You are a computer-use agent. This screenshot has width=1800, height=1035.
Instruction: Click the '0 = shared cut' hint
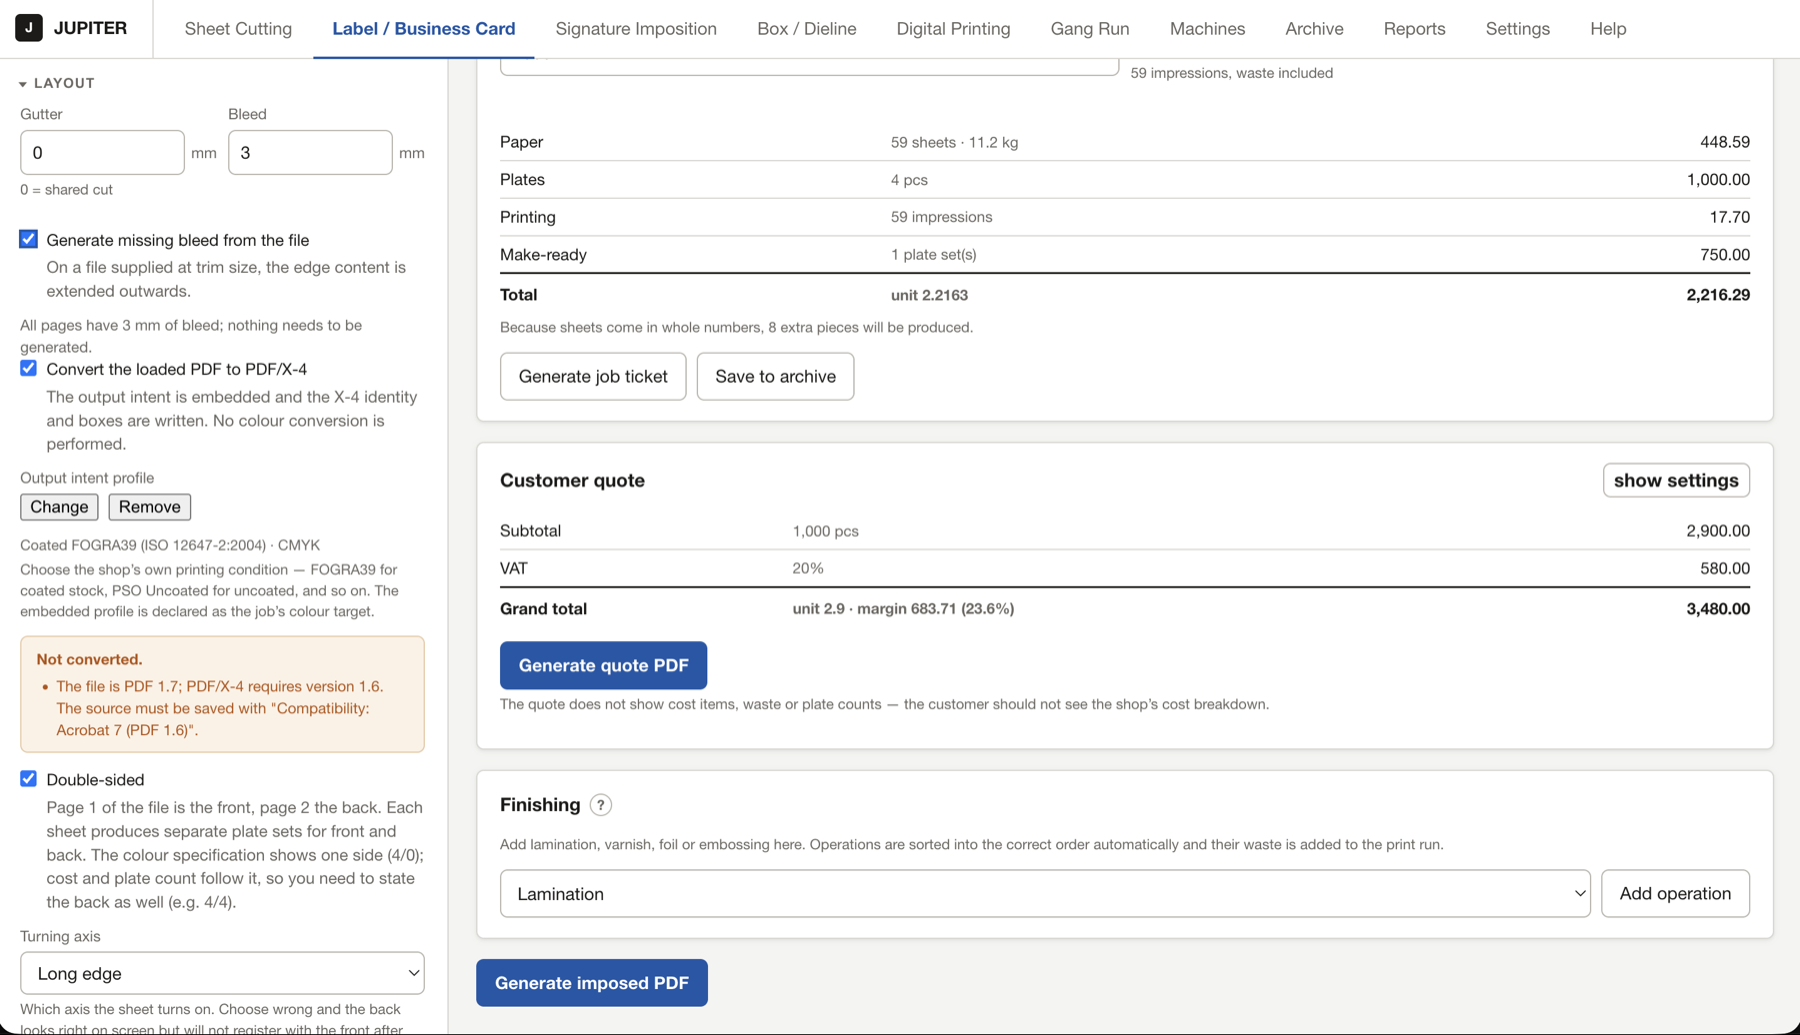[66, 190]
